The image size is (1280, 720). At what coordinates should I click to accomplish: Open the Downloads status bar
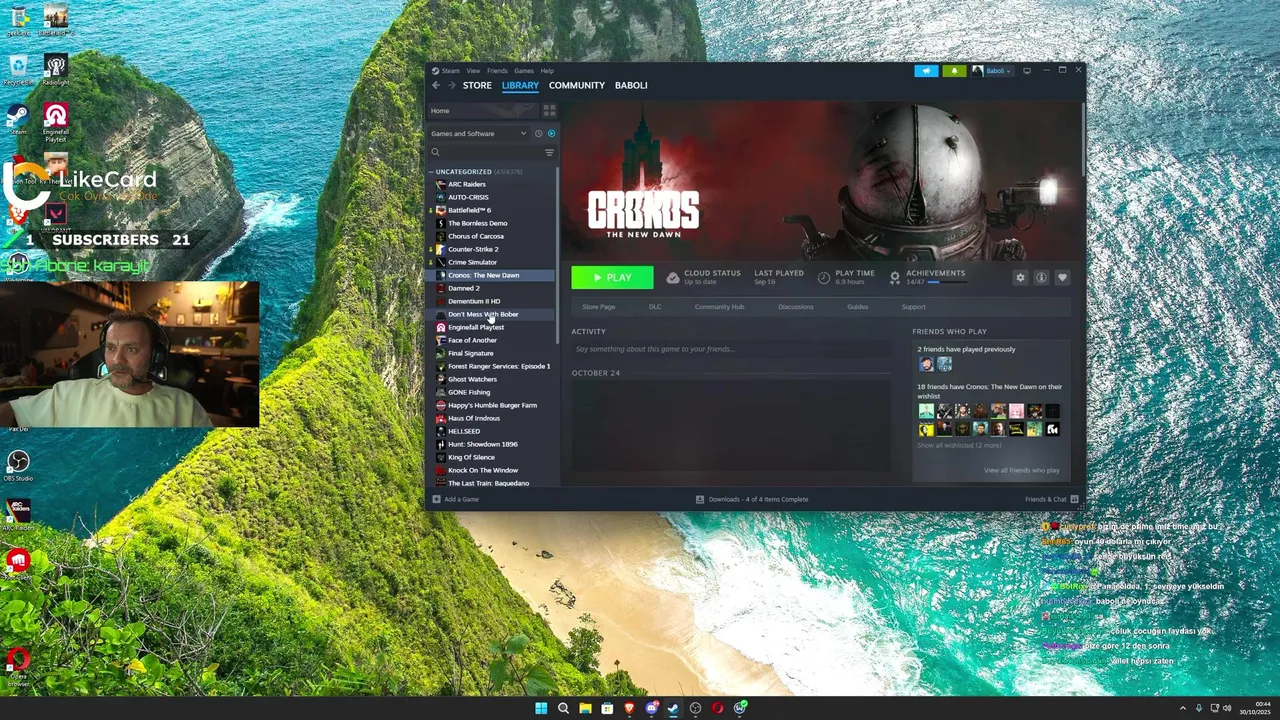tap(752, 499)
